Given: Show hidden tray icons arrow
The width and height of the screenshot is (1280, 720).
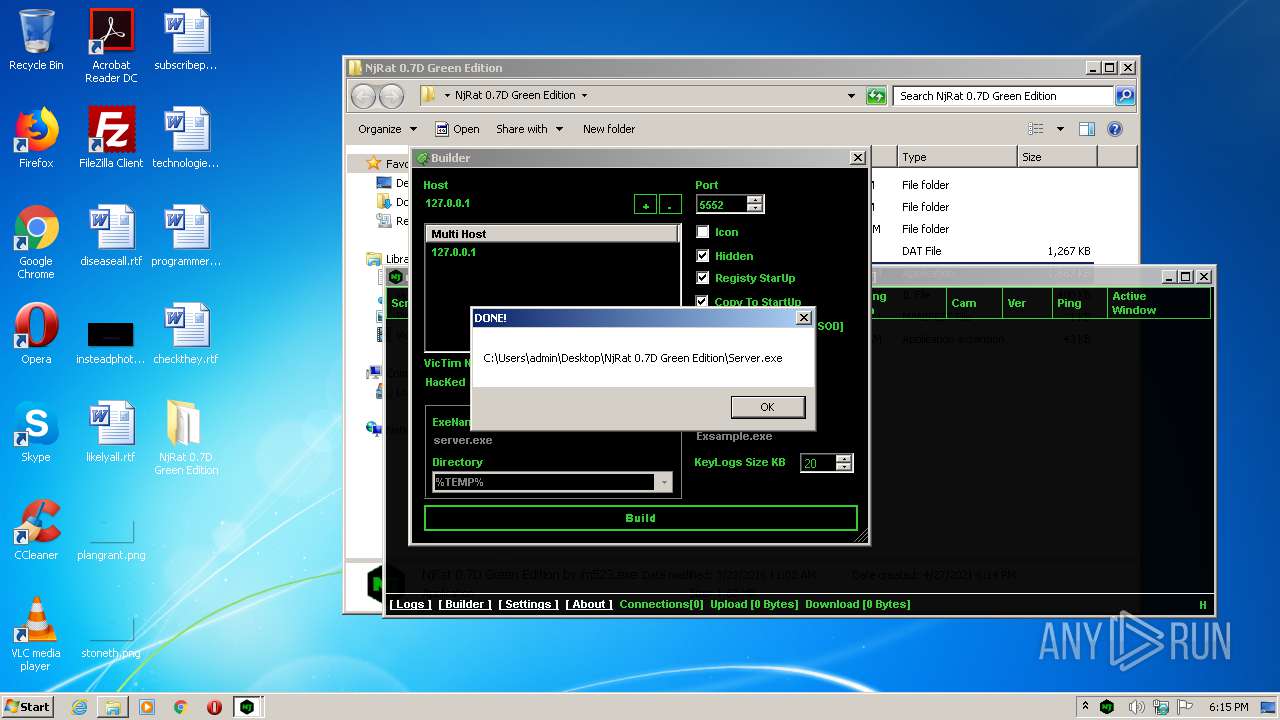Looking at the screenshot, I should tap(1085, 707).
